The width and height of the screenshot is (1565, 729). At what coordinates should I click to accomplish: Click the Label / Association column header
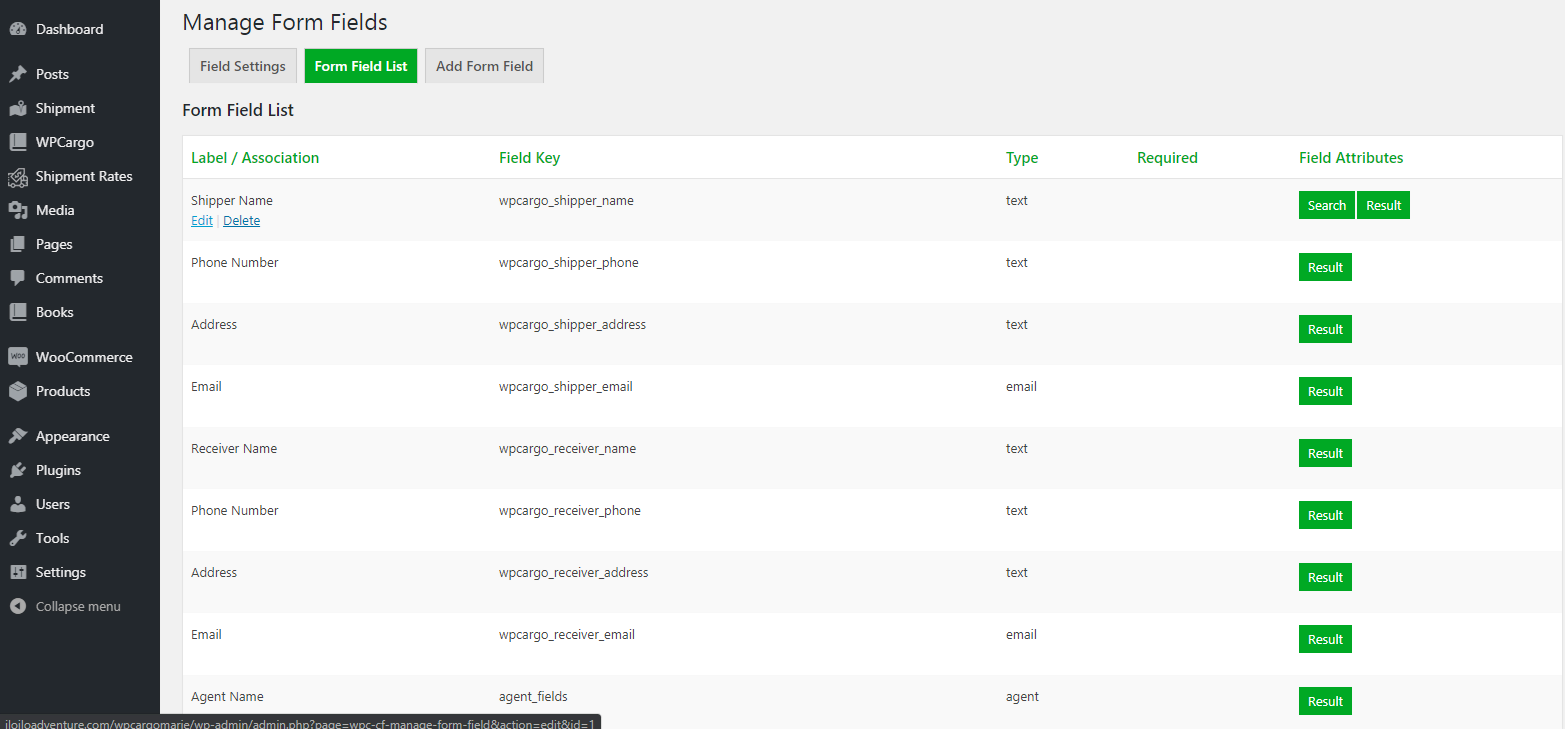tap(255, 158)
